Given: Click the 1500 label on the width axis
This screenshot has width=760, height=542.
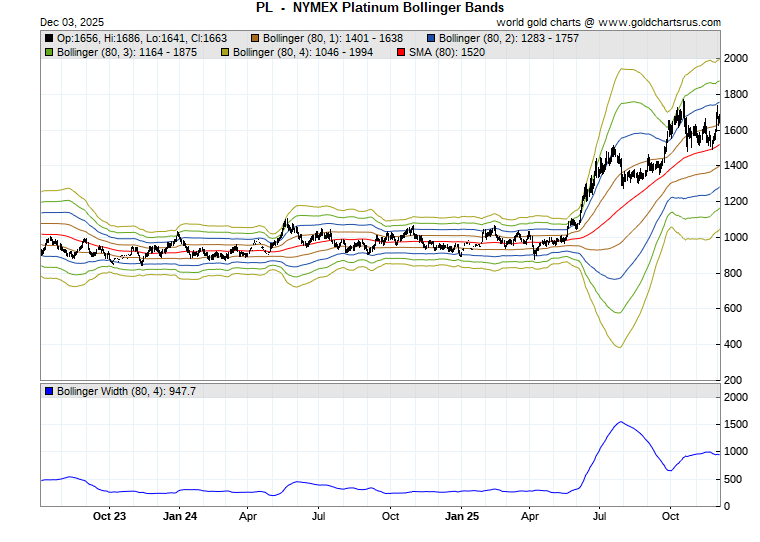Looking at the screenshot, I should coord(737,425).
